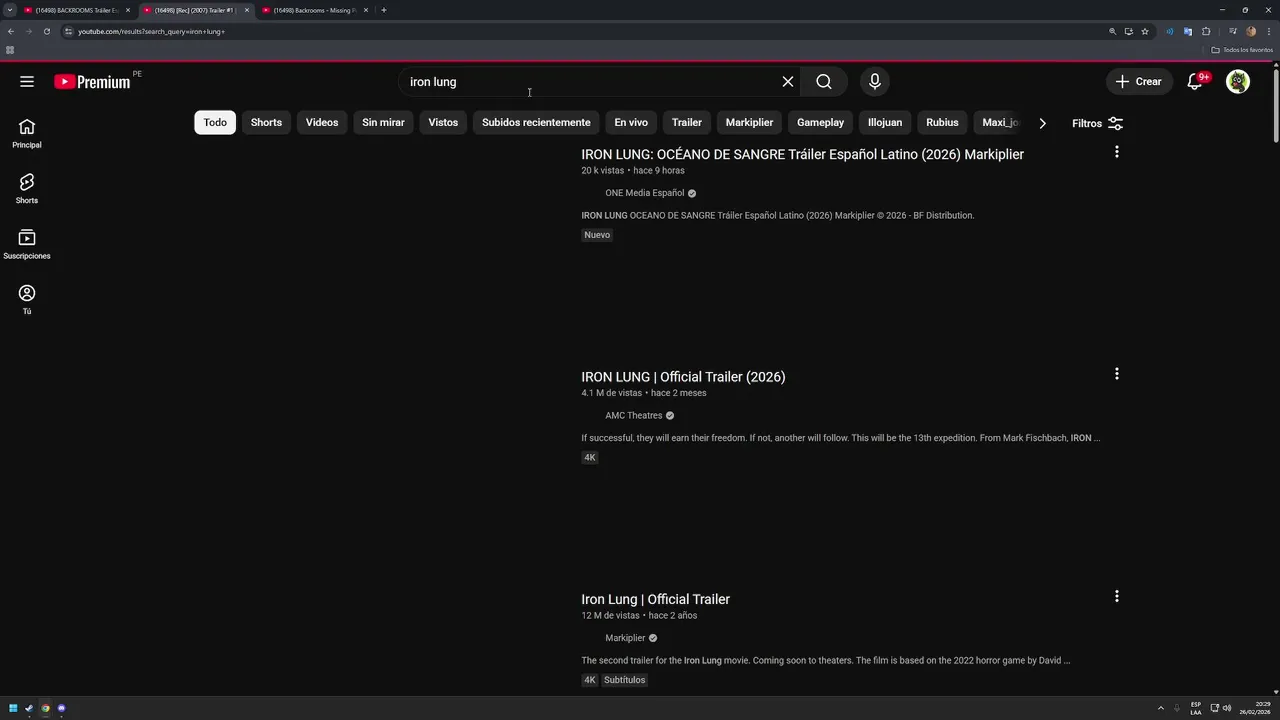Open Iron Lung | Official Trailer by Markiplier
The width and height of the screenshot is (1280, 720).
655,599
